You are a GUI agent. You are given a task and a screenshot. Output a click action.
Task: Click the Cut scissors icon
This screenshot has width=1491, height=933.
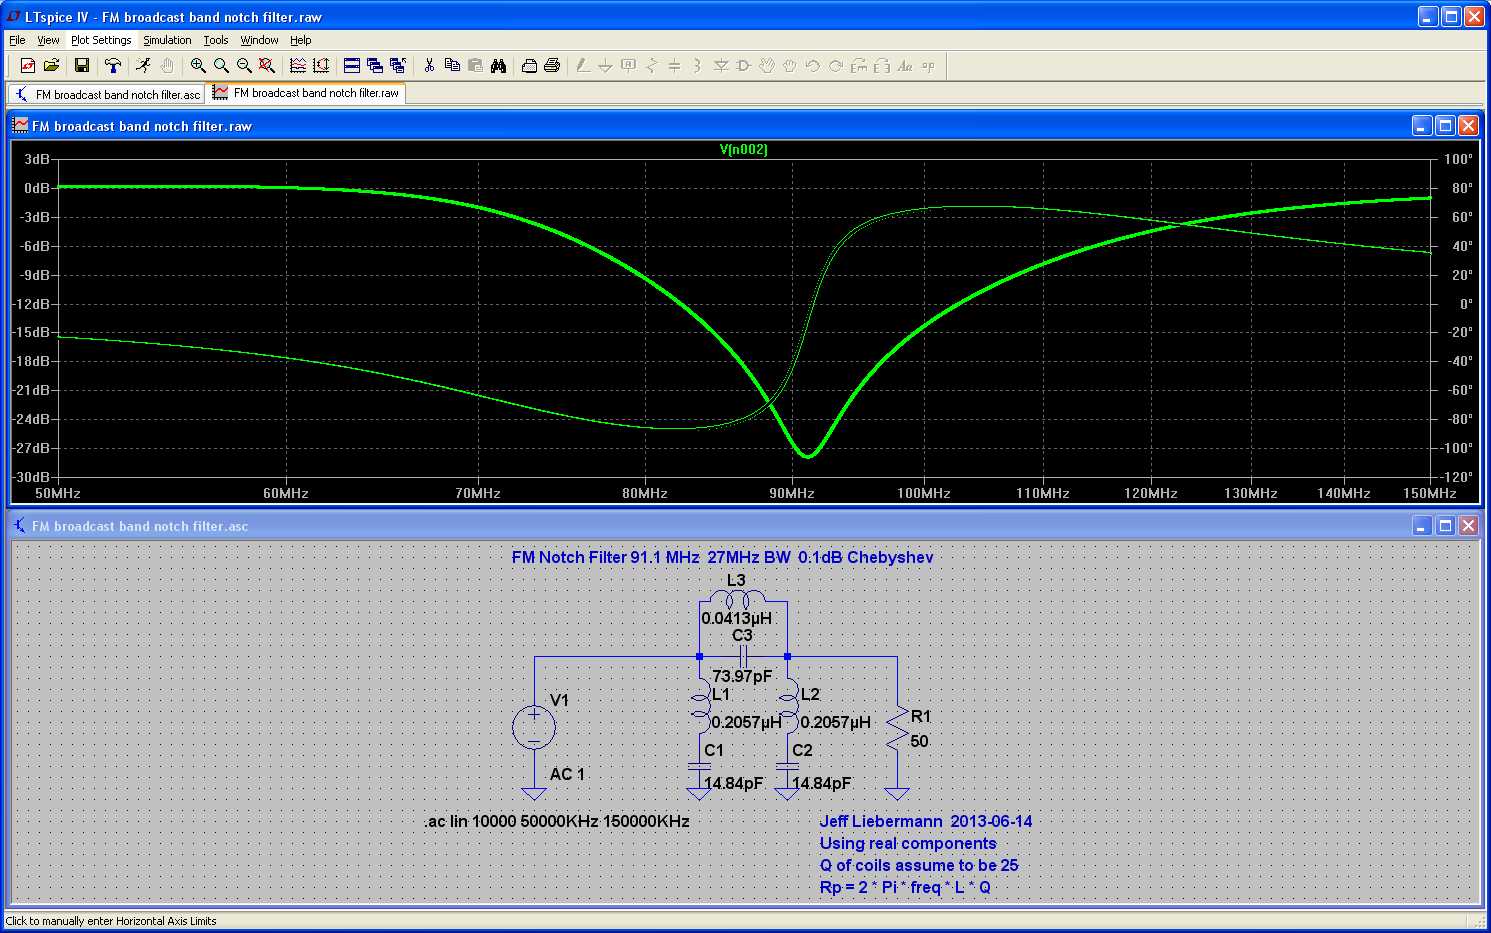pyautogui.click(x=429, y=66)
